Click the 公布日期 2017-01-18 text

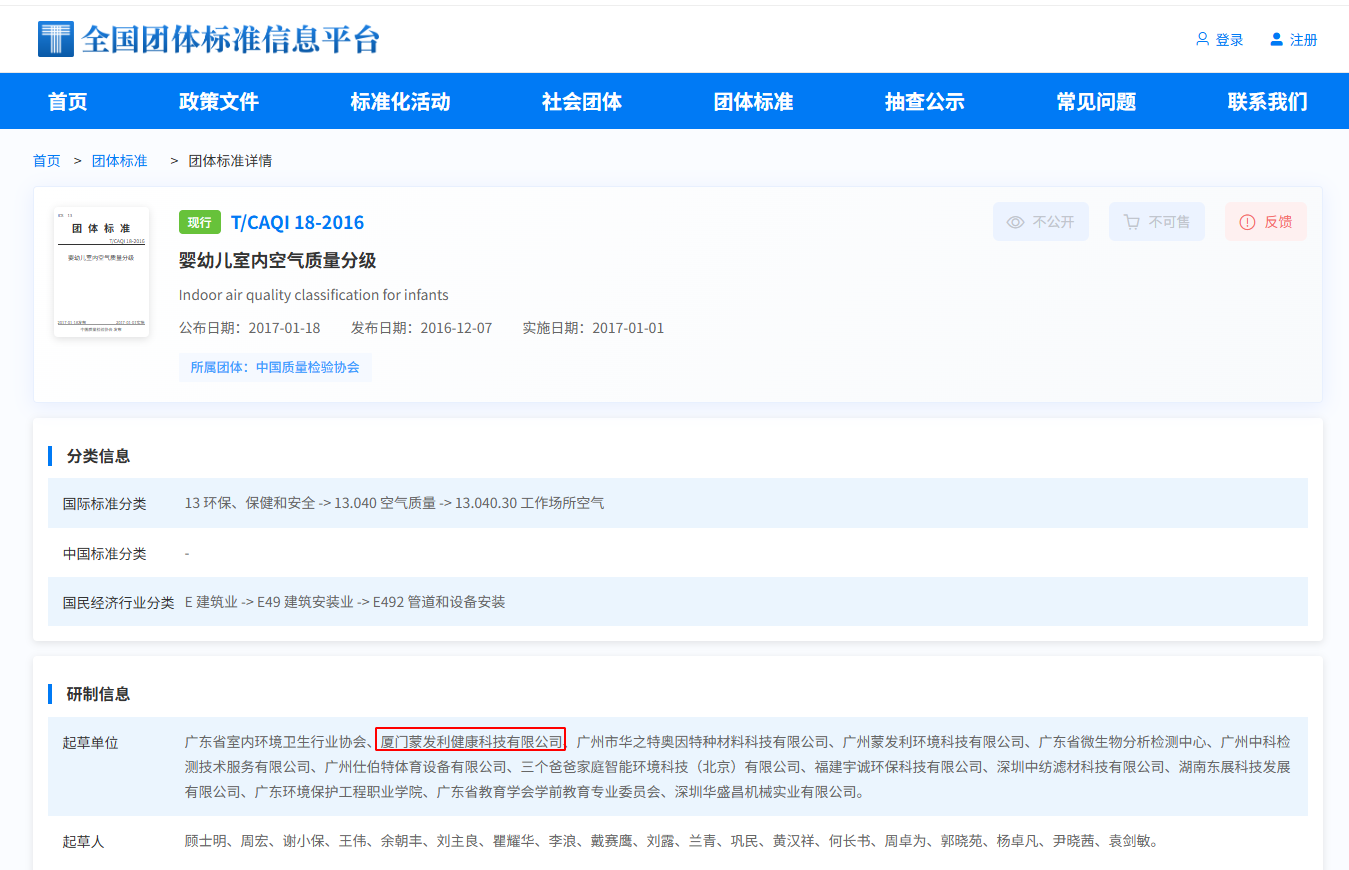pos(250,328)
